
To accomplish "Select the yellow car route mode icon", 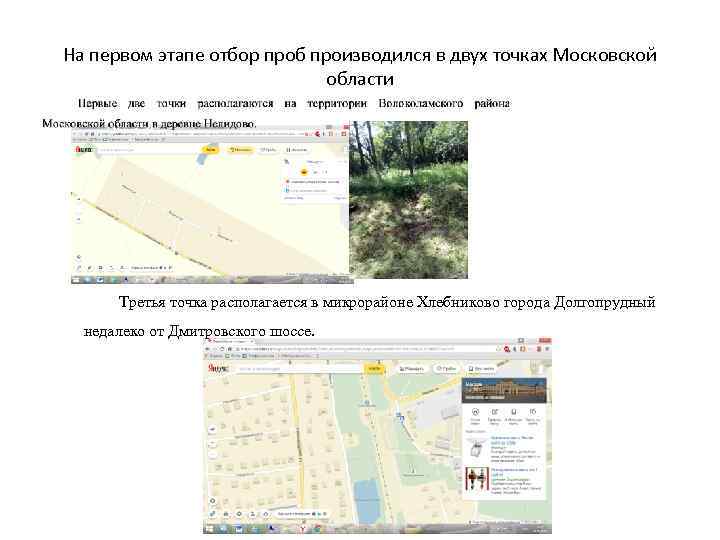I will point(304,172).
